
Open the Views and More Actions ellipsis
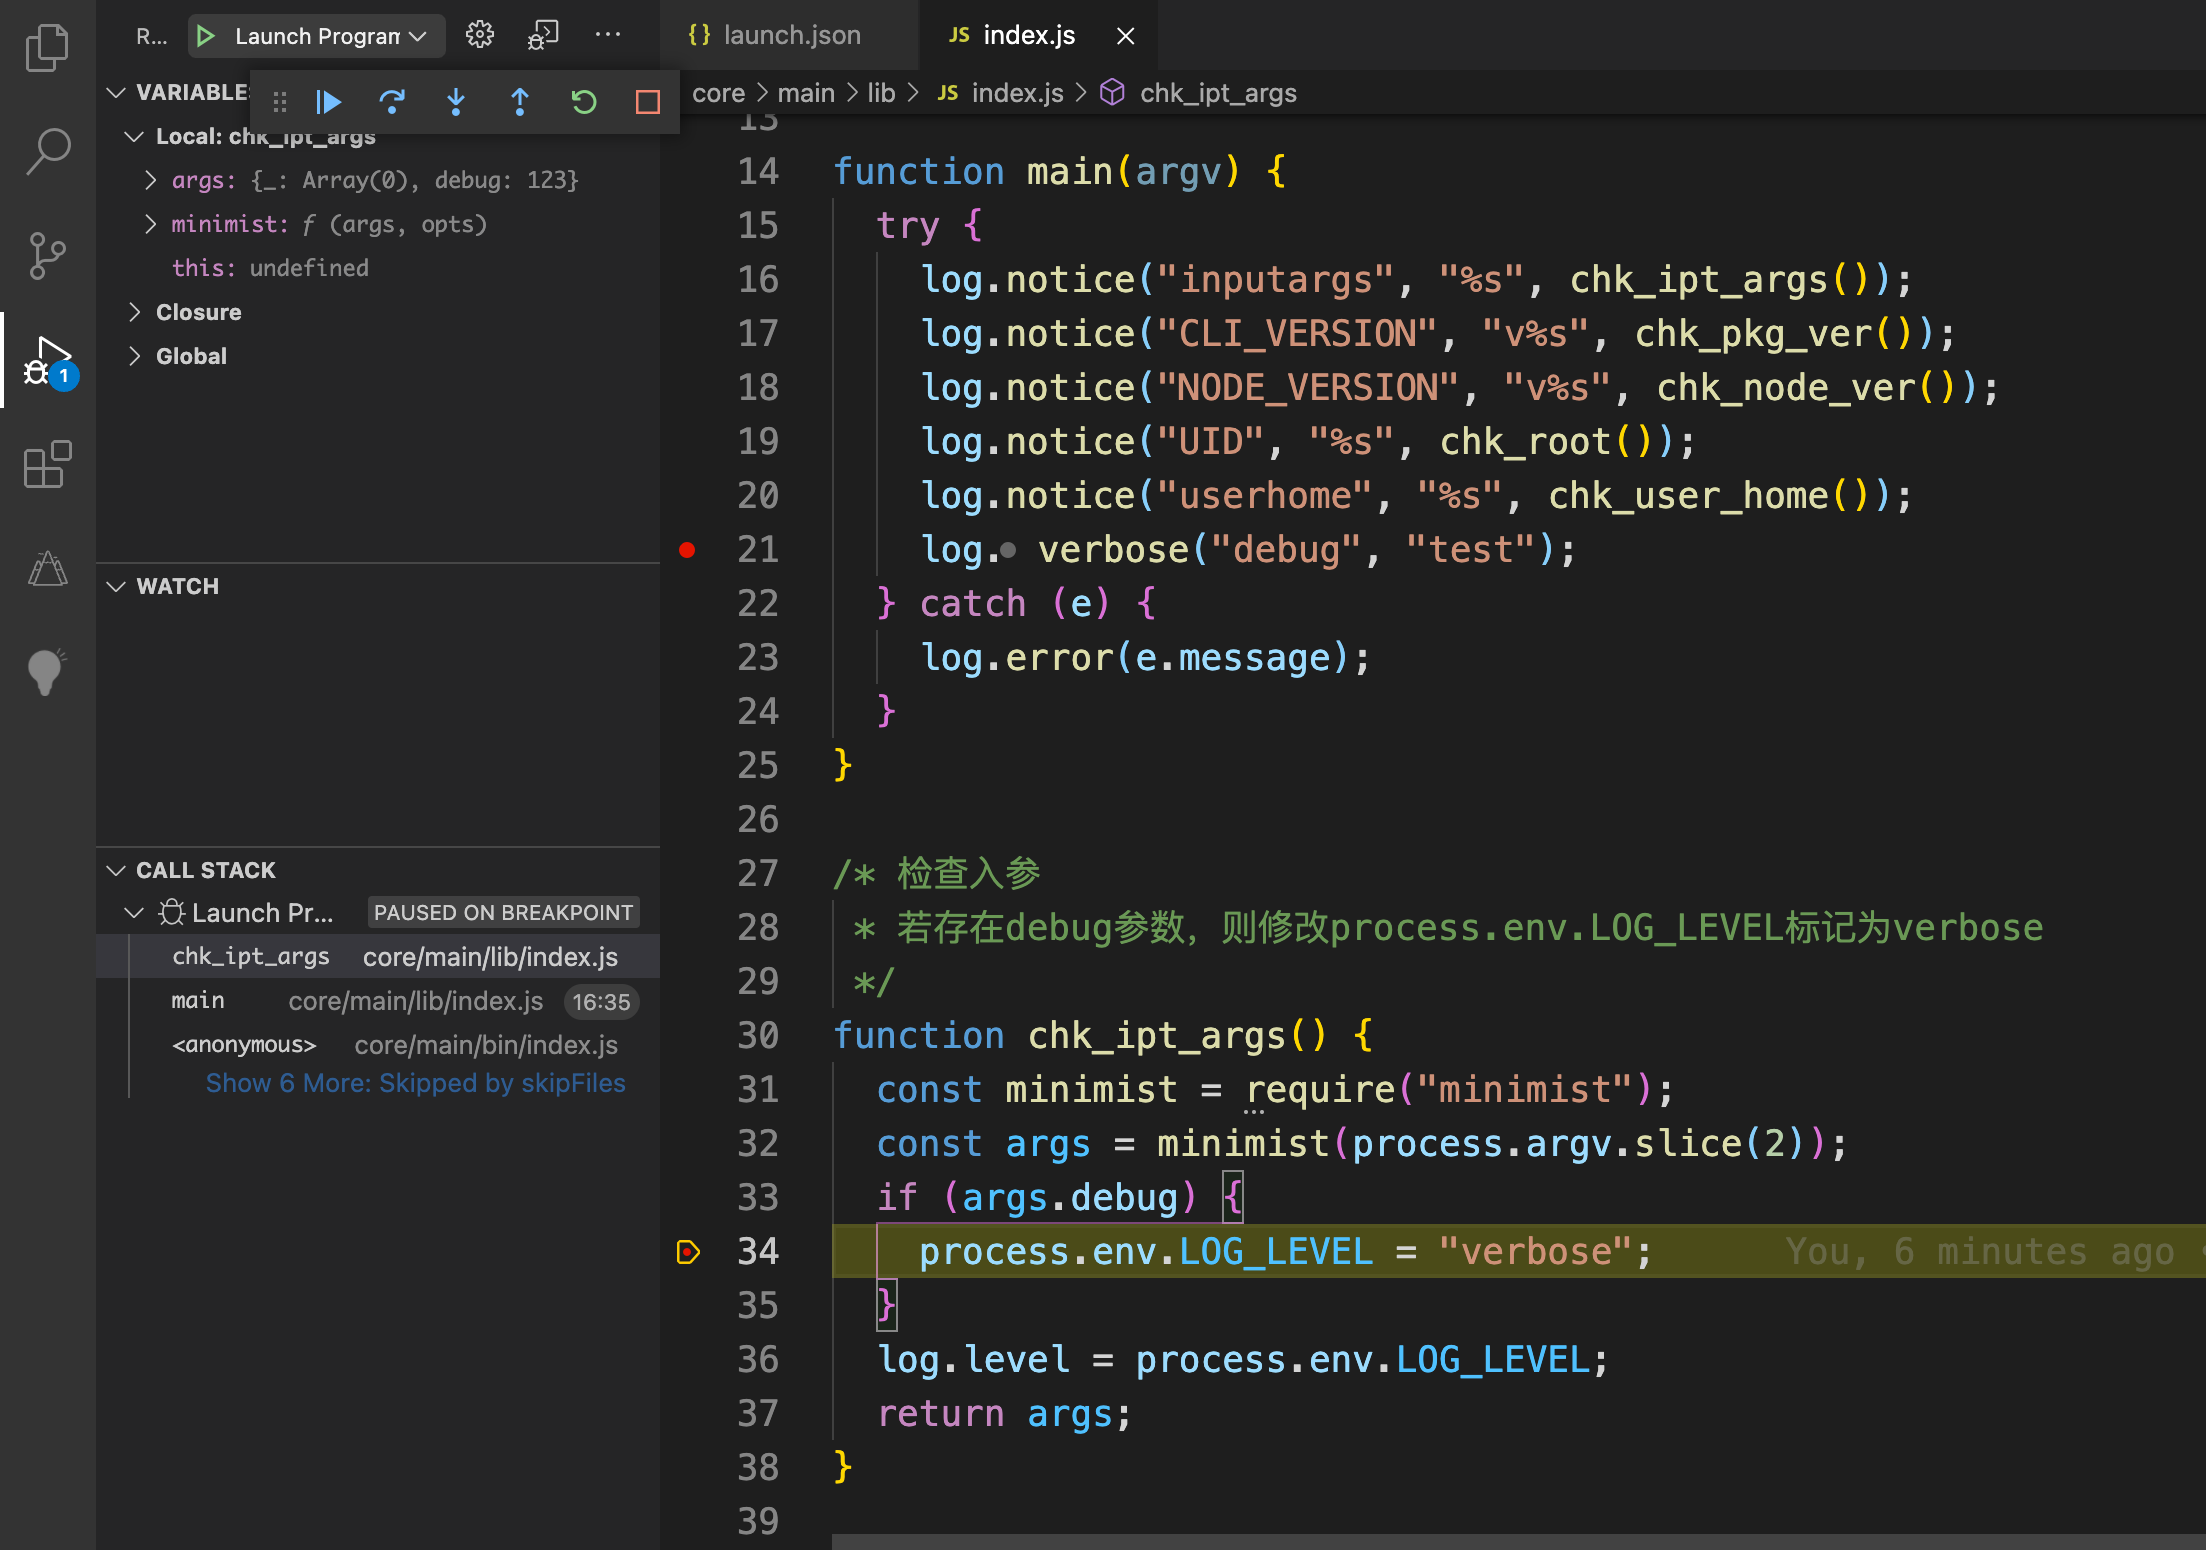click(x=607, y=35)
